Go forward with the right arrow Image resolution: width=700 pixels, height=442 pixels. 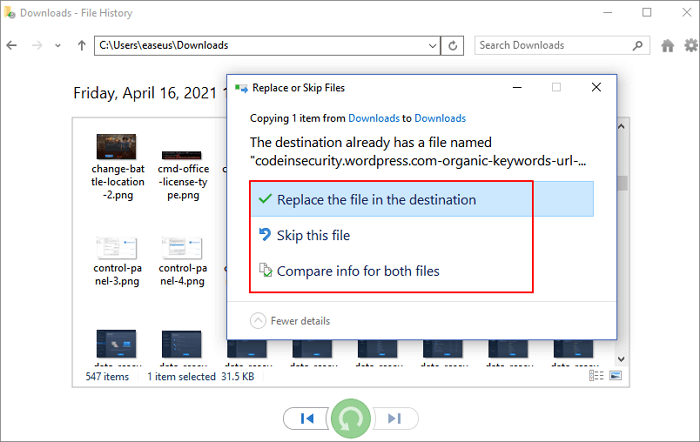37,45
